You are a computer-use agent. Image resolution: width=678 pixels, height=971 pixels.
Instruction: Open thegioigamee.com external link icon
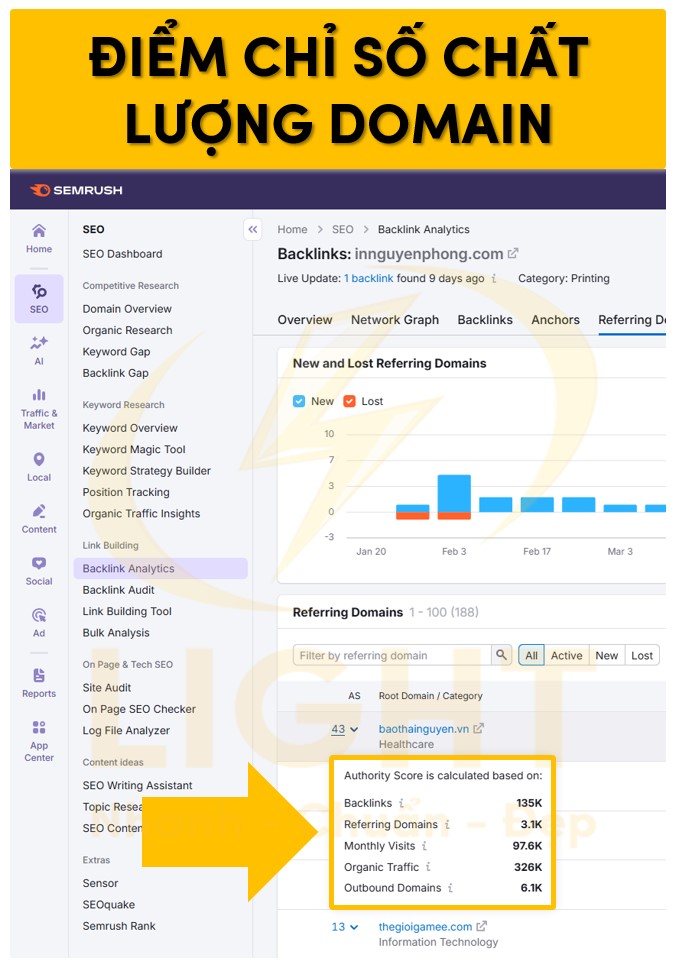(x=482, y=926)
